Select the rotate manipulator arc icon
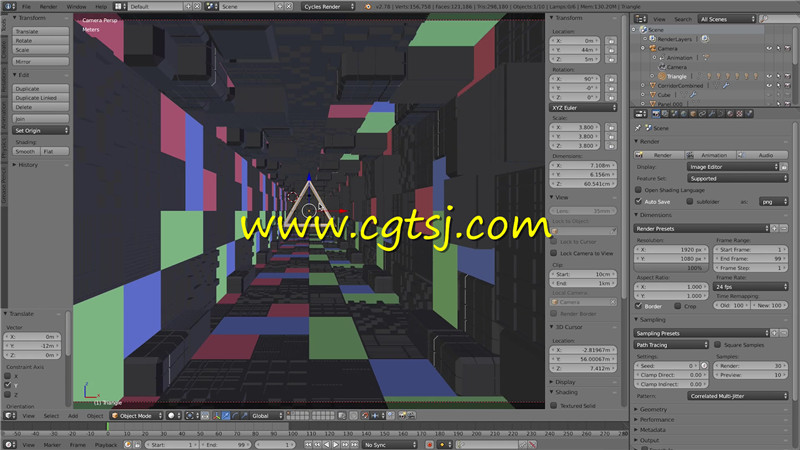Viewport: 800px width, 450px height. point(235,415)
